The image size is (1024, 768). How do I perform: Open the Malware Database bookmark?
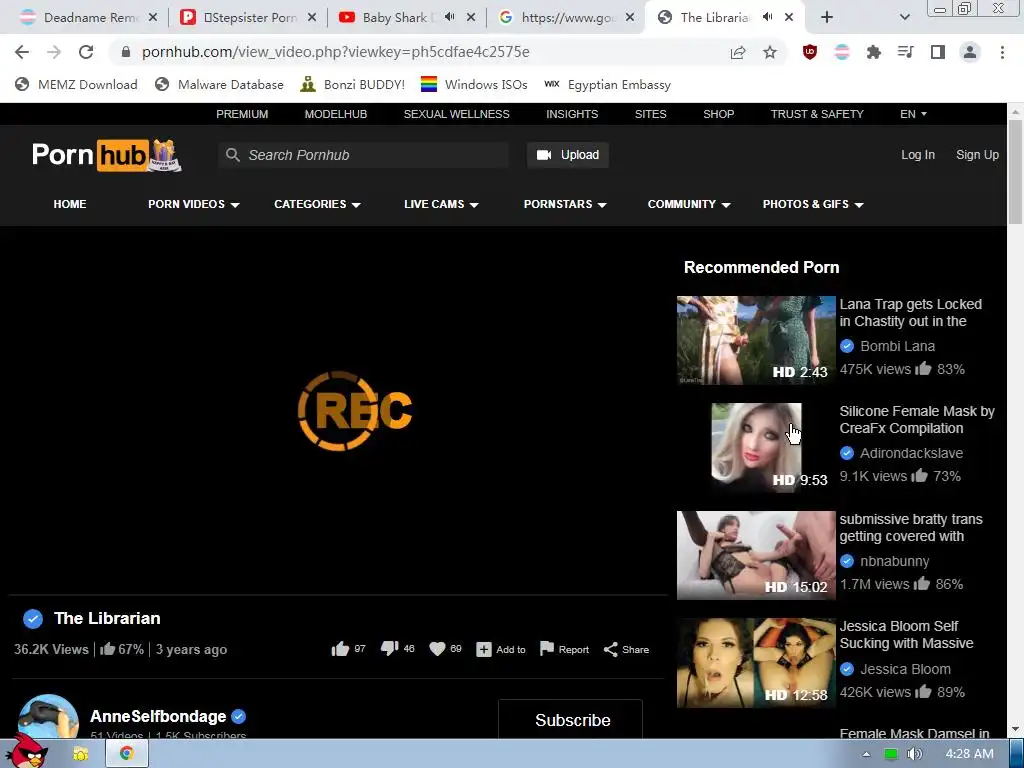click(219, 84)
